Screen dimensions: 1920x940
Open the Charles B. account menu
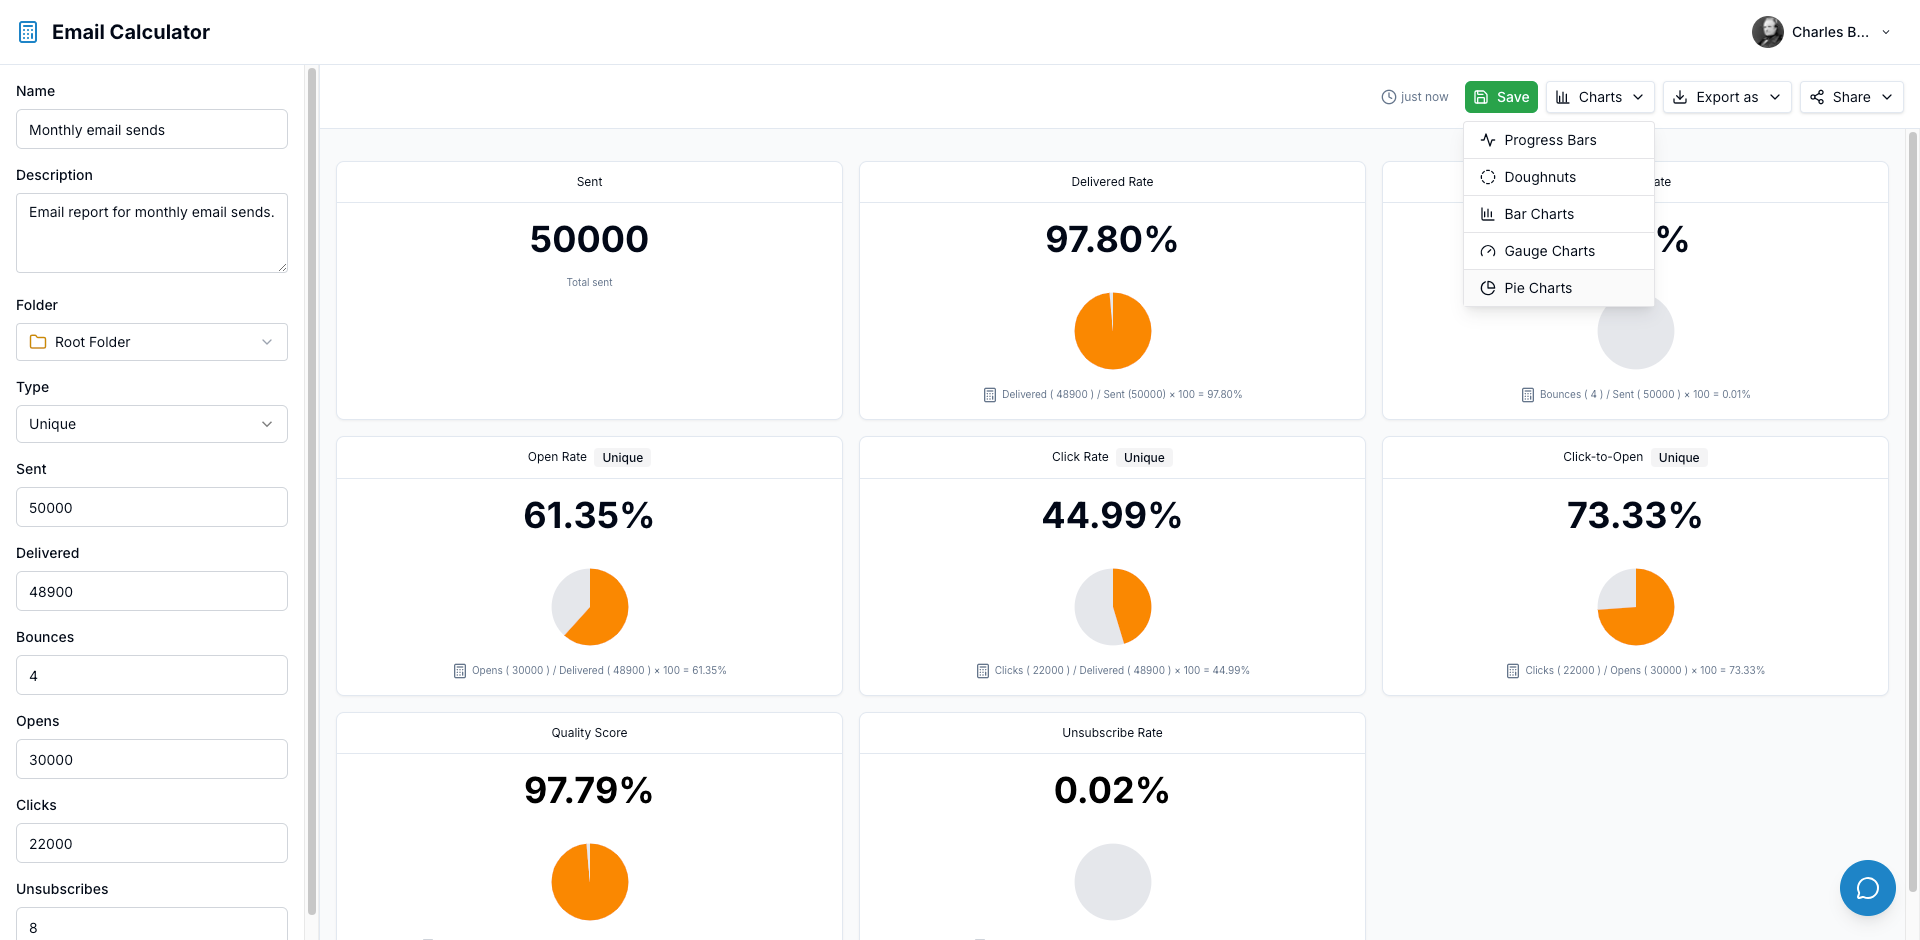pos(1822,31)
